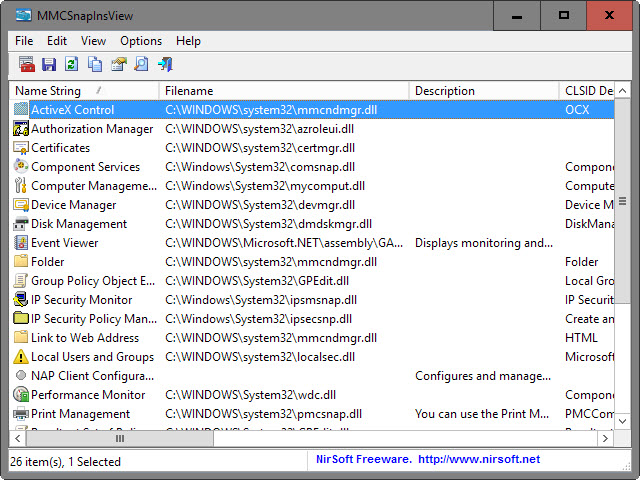Click the Refresh toolbar icon
This screenshot has width=640, height=480.
click(72, 64)
